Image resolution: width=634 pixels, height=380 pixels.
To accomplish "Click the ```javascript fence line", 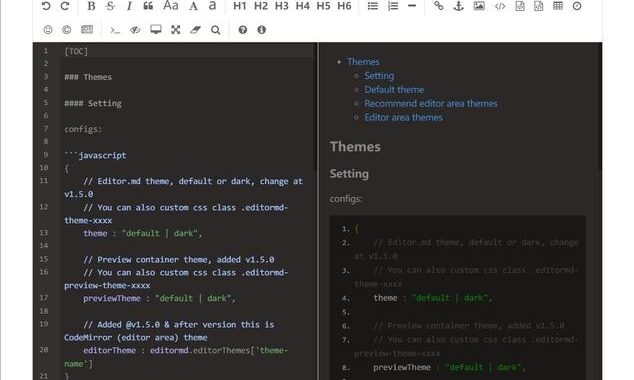I will pyautogui.click(x=95, y=155).
